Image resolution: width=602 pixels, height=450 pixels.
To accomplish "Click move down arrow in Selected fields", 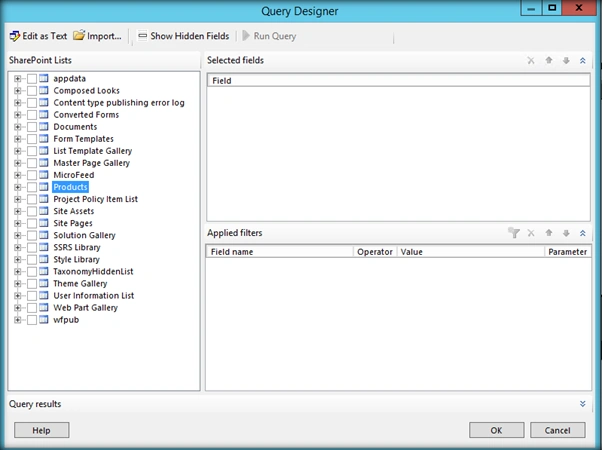I will (x=566, y=60).
